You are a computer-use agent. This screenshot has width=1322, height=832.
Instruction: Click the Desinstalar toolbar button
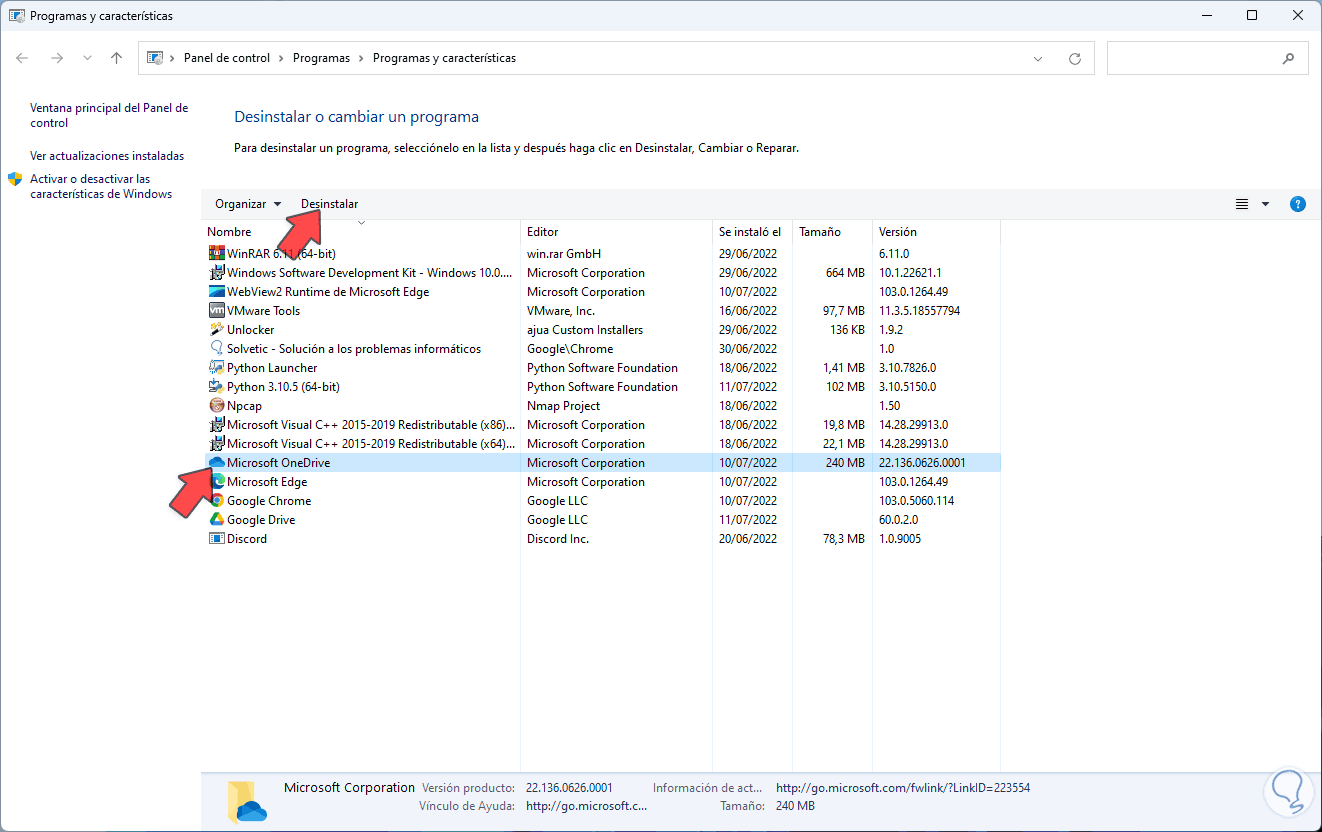[x=329, y=204]
